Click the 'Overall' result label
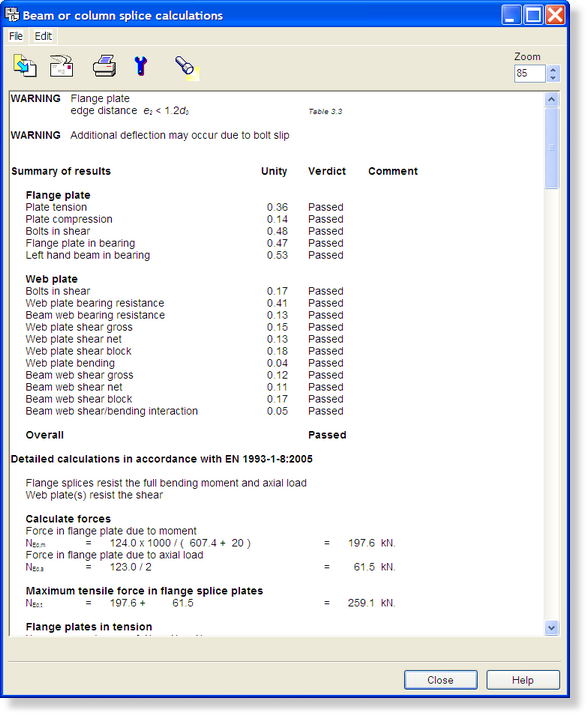 tap(45, 435)
